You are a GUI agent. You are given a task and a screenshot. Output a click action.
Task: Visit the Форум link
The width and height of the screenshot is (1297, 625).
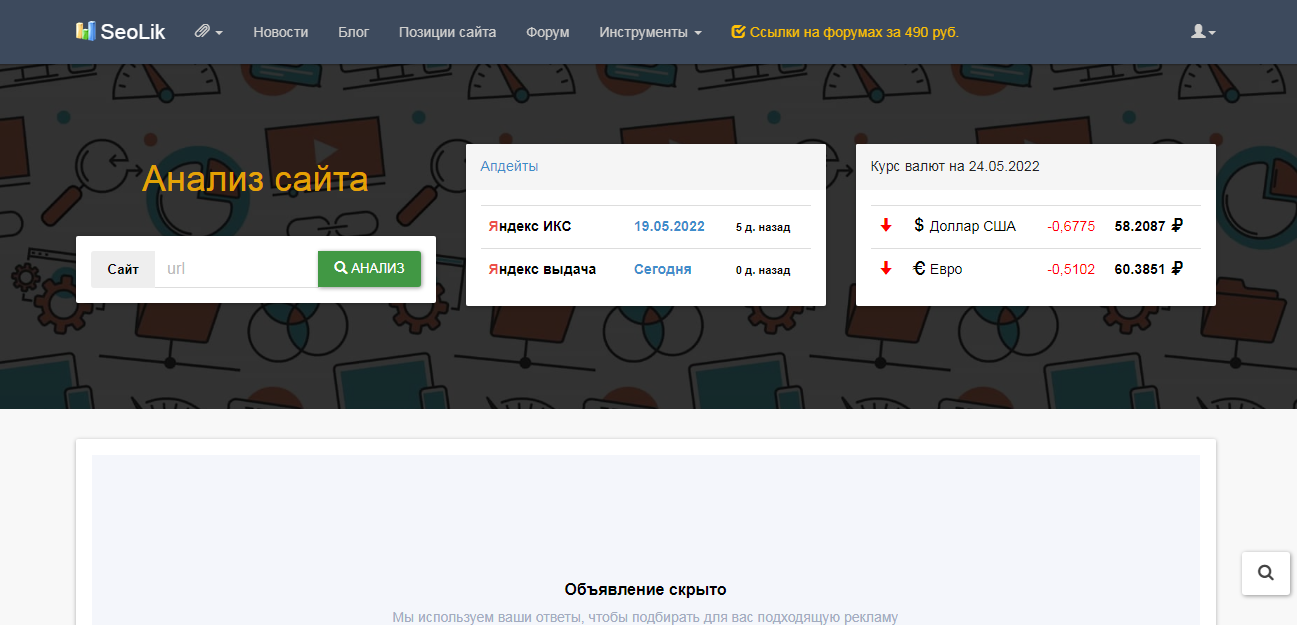[x=548, y=32]
